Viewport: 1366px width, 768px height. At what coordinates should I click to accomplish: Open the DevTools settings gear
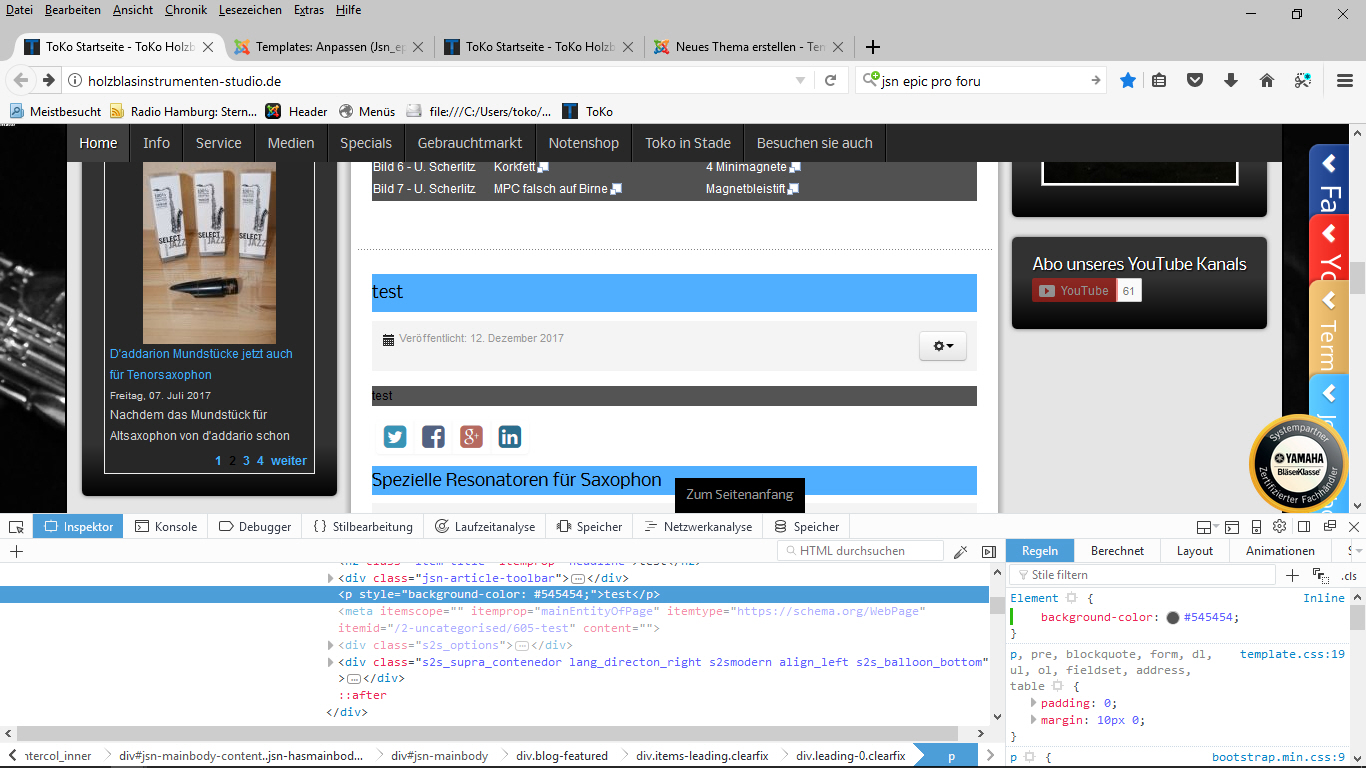point(1280,527)
